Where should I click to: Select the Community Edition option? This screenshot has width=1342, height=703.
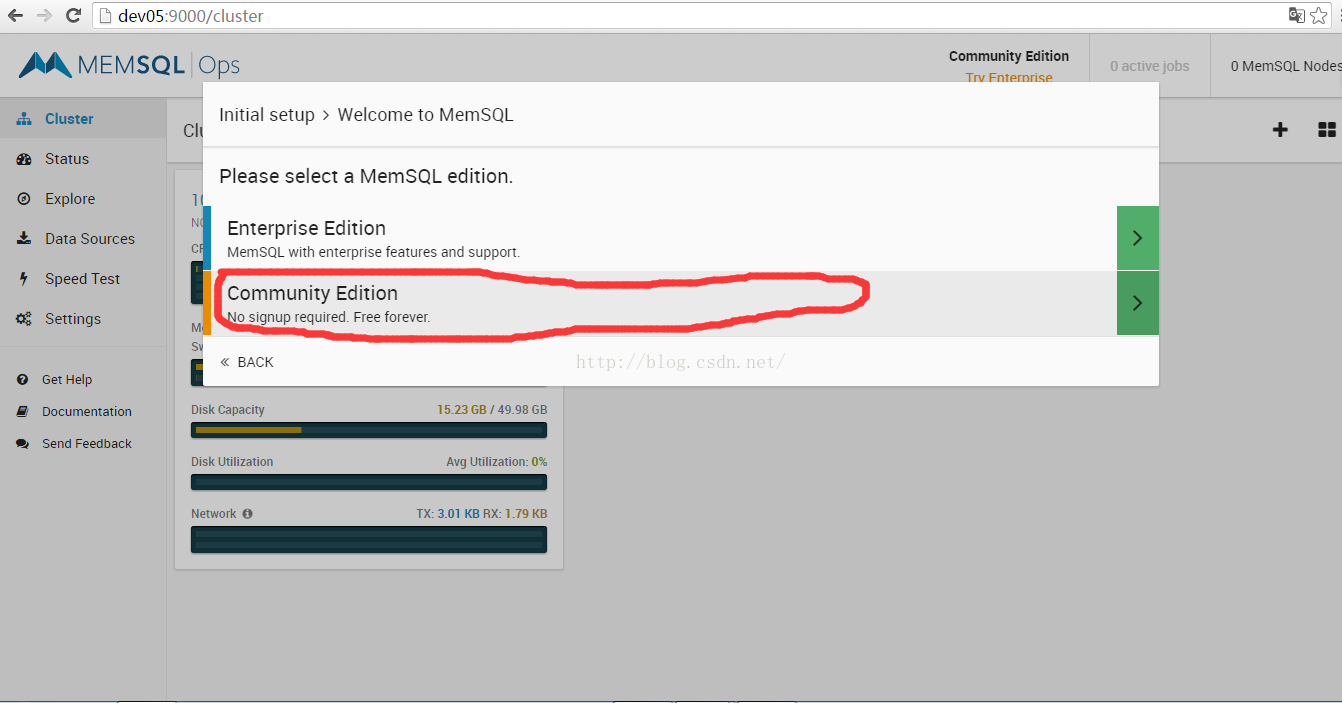(660, 303)
